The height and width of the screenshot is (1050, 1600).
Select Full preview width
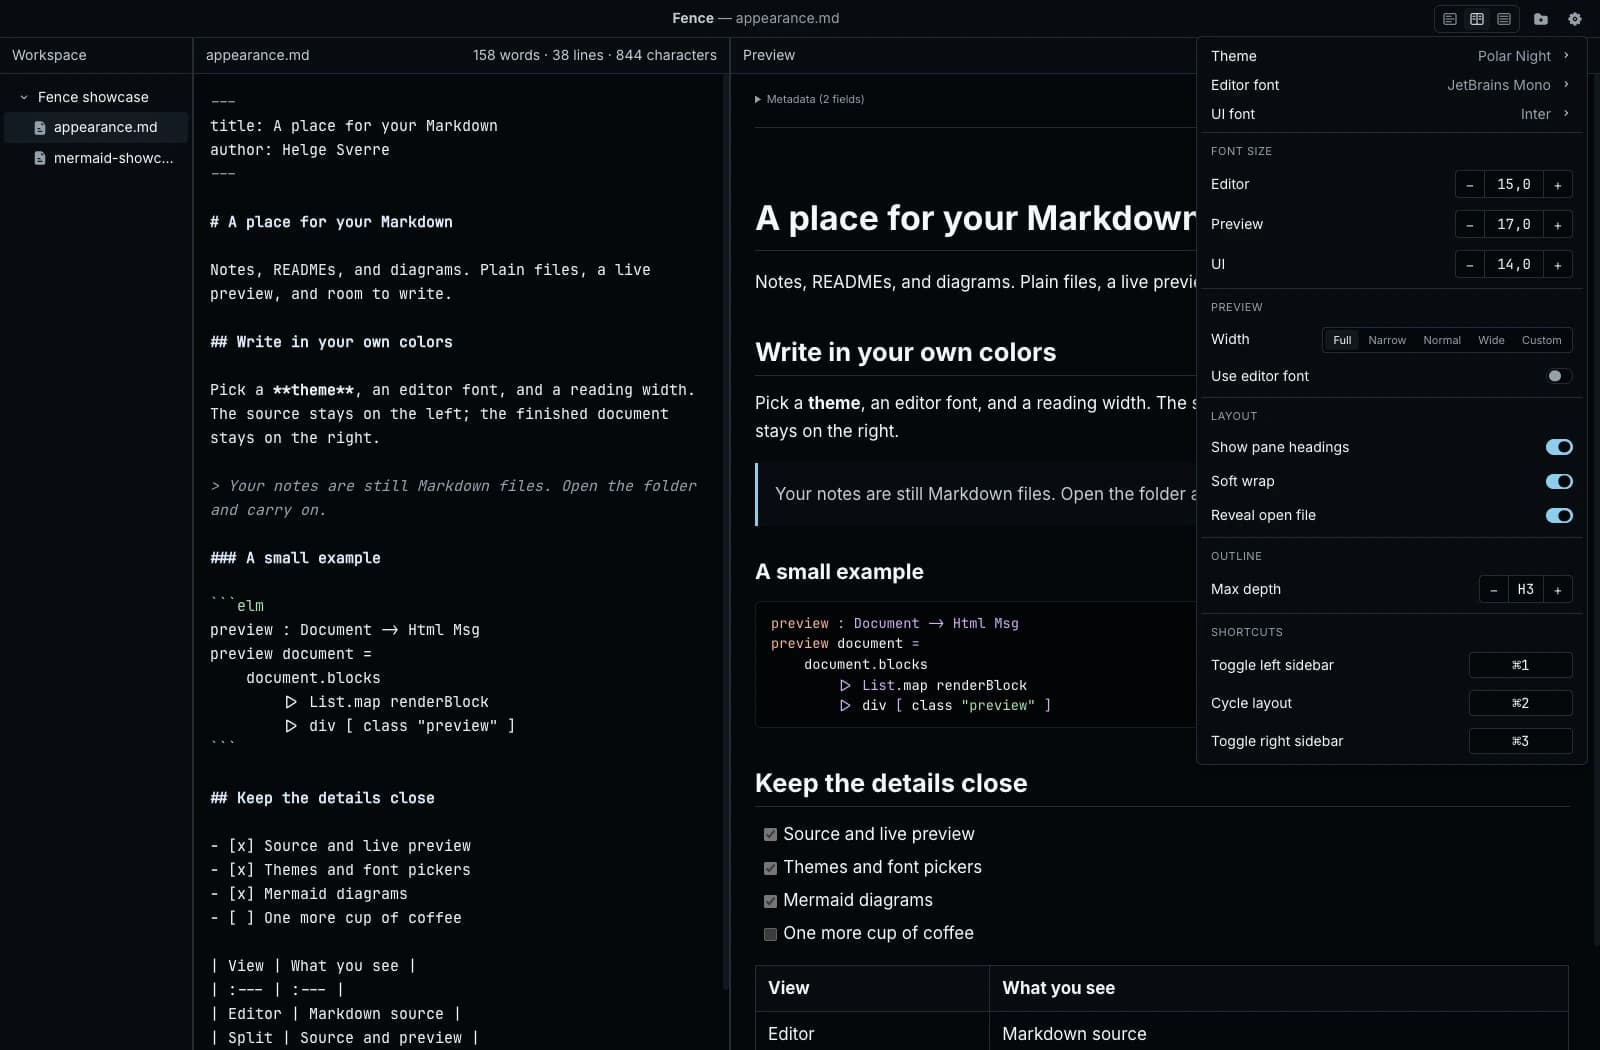[x=1342, y=340]
